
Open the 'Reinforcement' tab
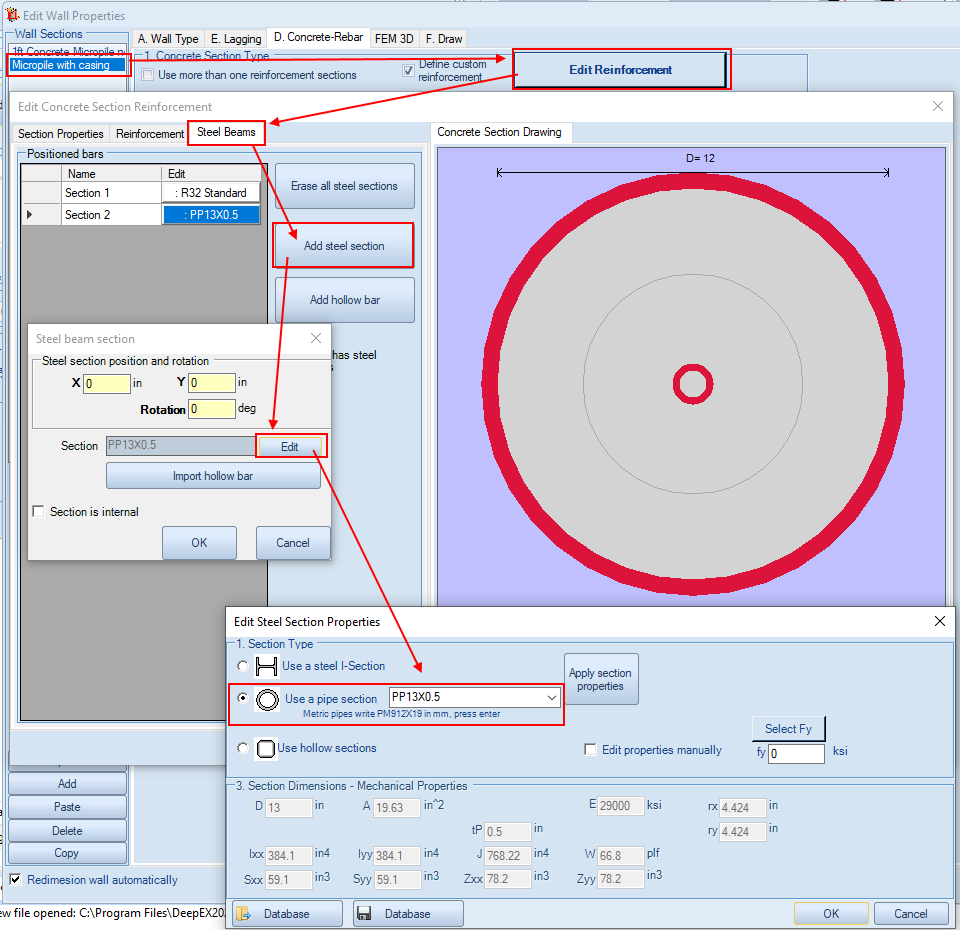[150, 133]
